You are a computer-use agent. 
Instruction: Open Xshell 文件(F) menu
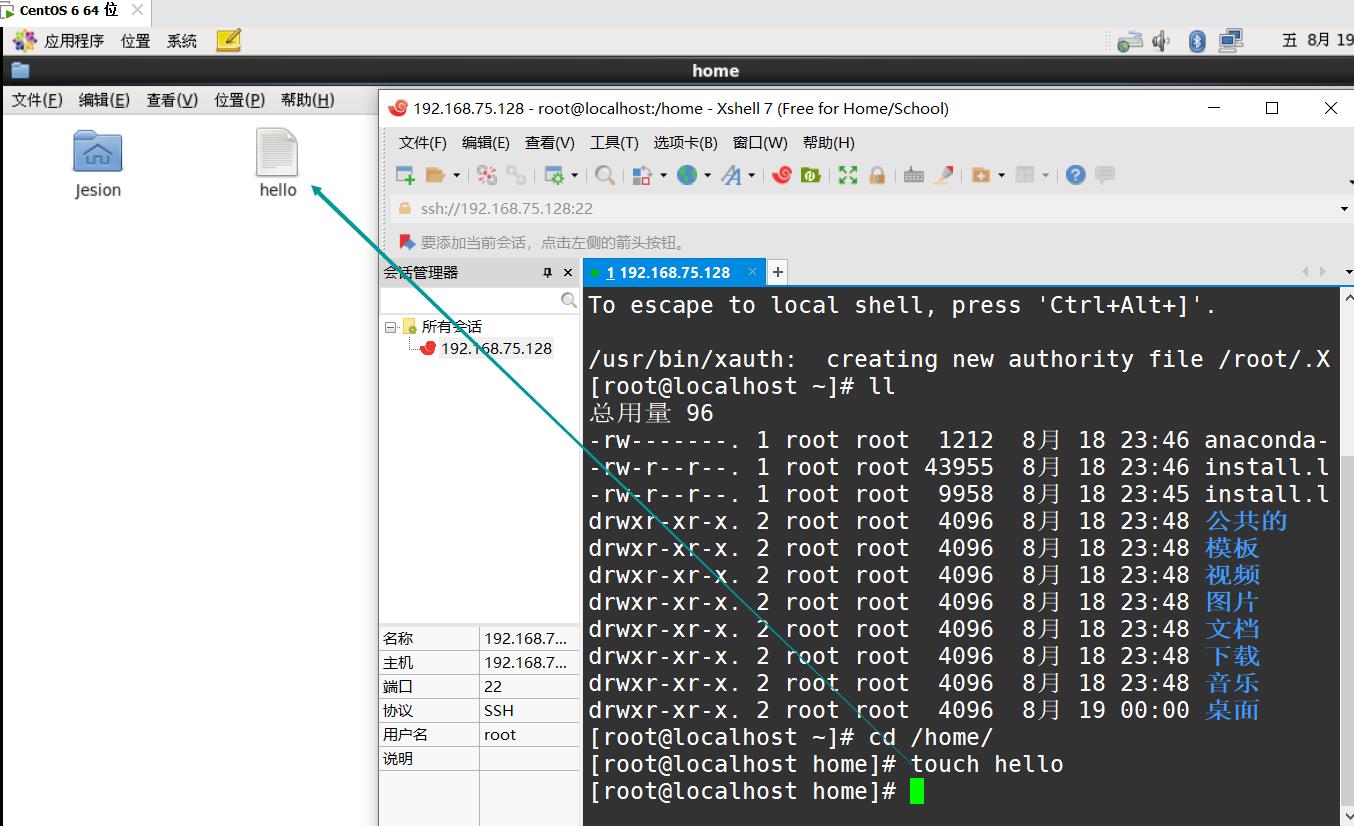(x=423, y=142)
